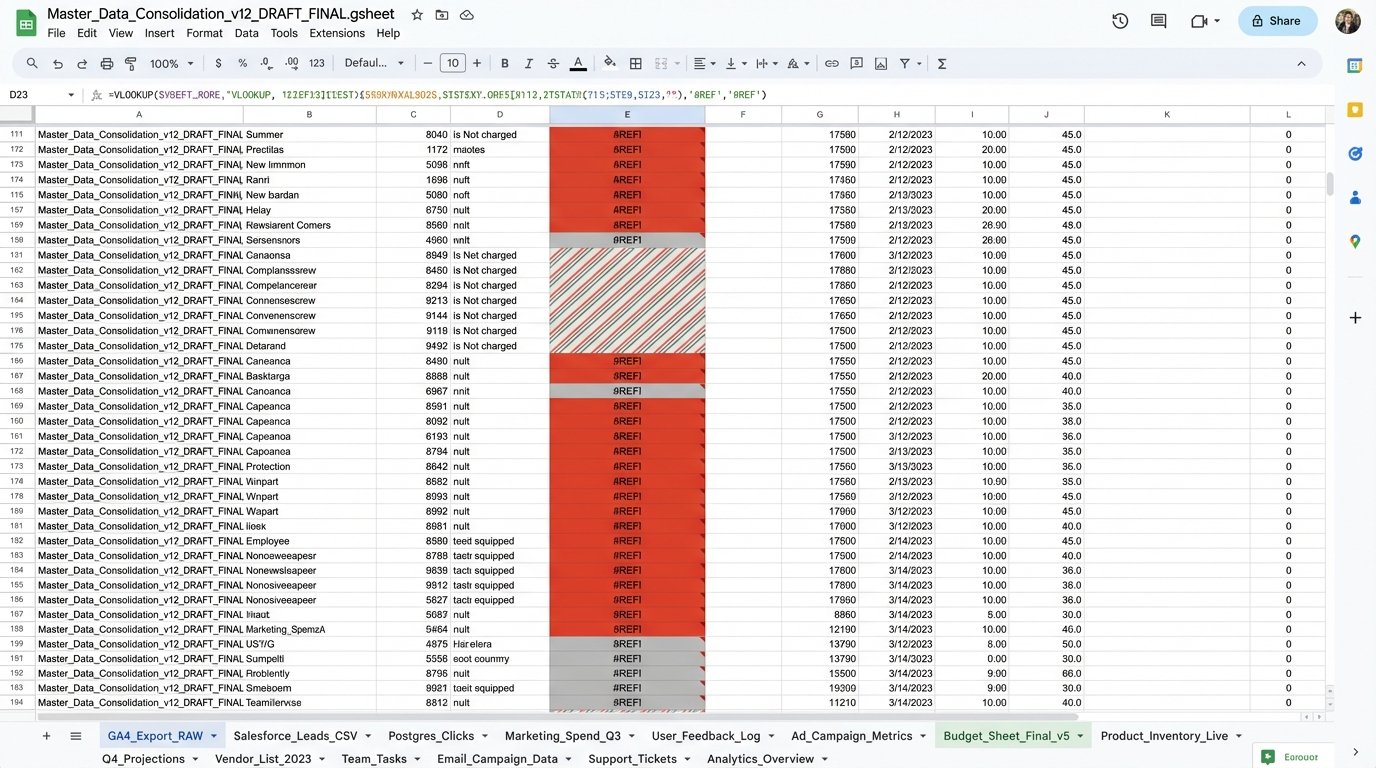Open the horizontal align dropdown
The image size is (1376, 768).
[x=705, y=63]
